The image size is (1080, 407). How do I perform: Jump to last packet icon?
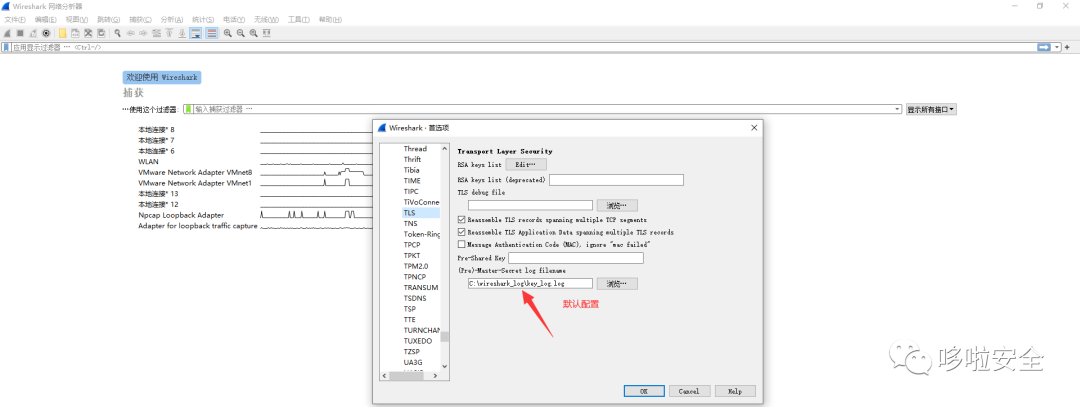coord(183,33)
